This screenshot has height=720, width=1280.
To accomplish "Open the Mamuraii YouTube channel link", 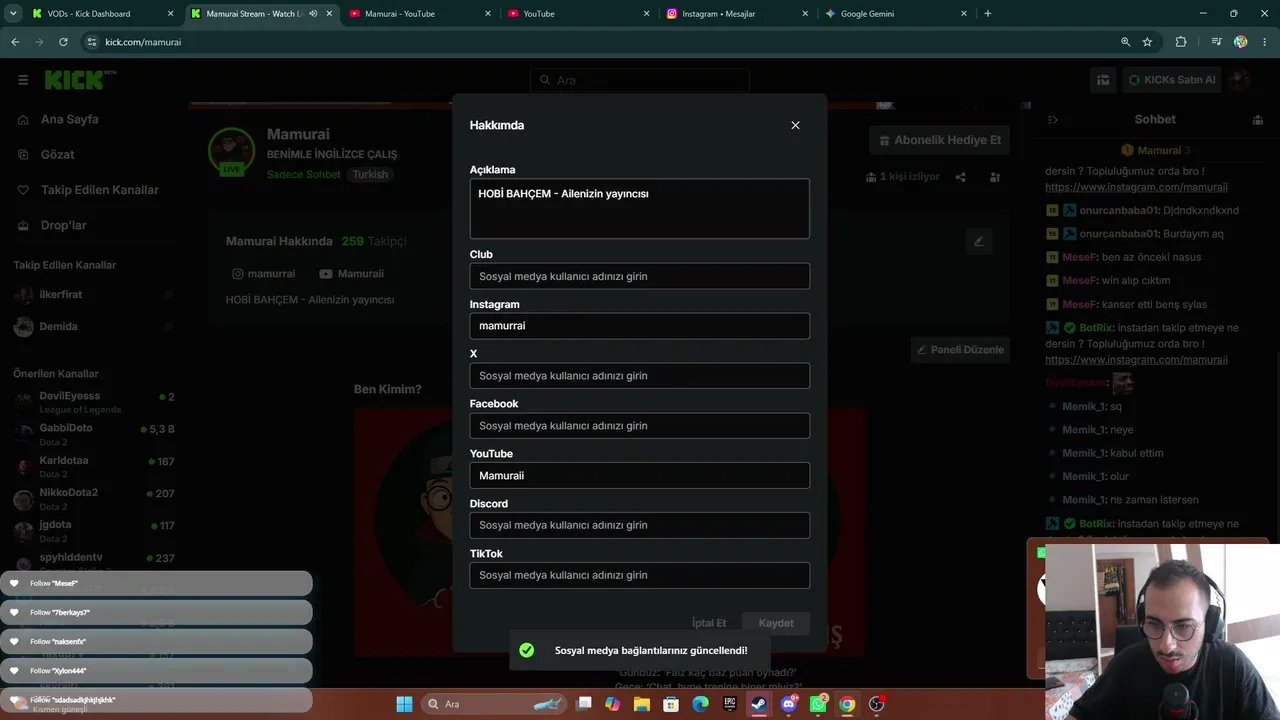I will coord(351,274).
